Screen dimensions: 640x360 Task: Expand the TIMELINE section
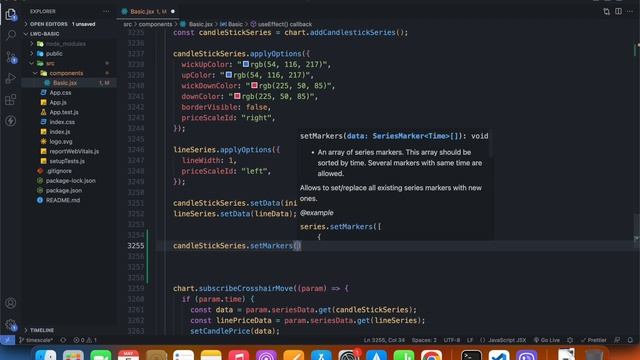point(41,330)
